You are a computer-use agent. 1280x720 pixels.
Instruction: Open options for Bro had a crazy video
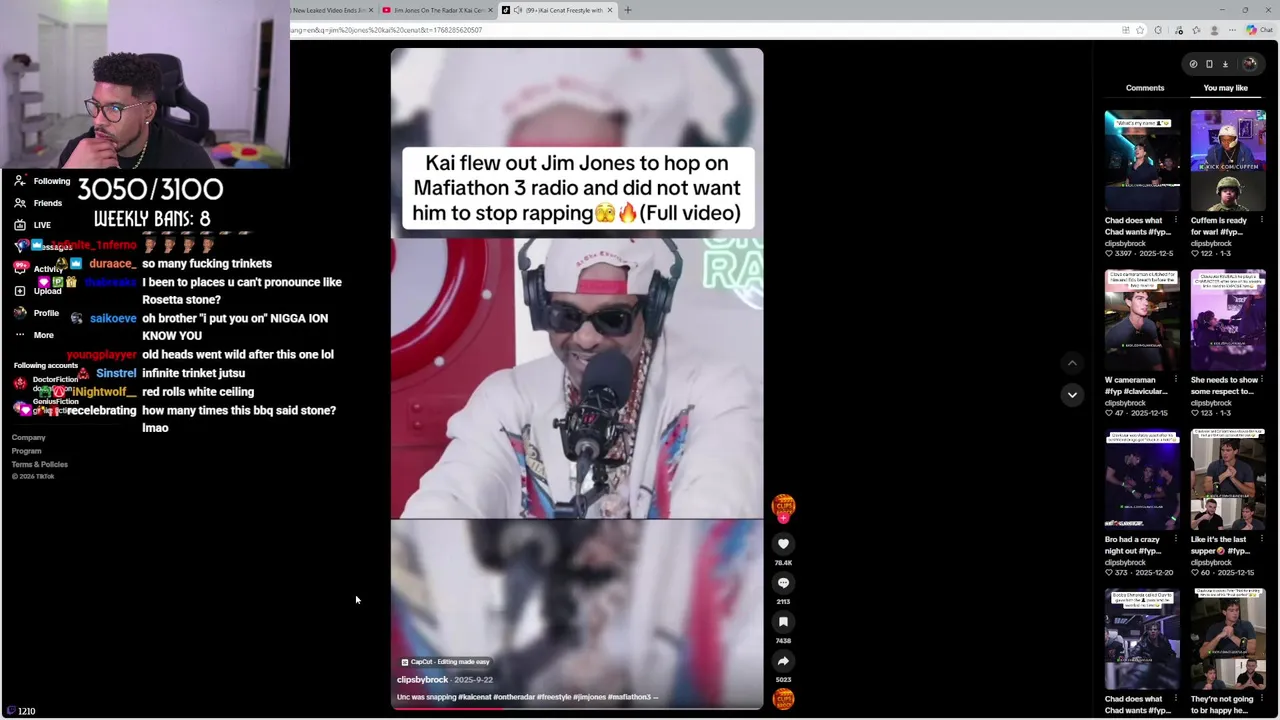click(1175, 539)
